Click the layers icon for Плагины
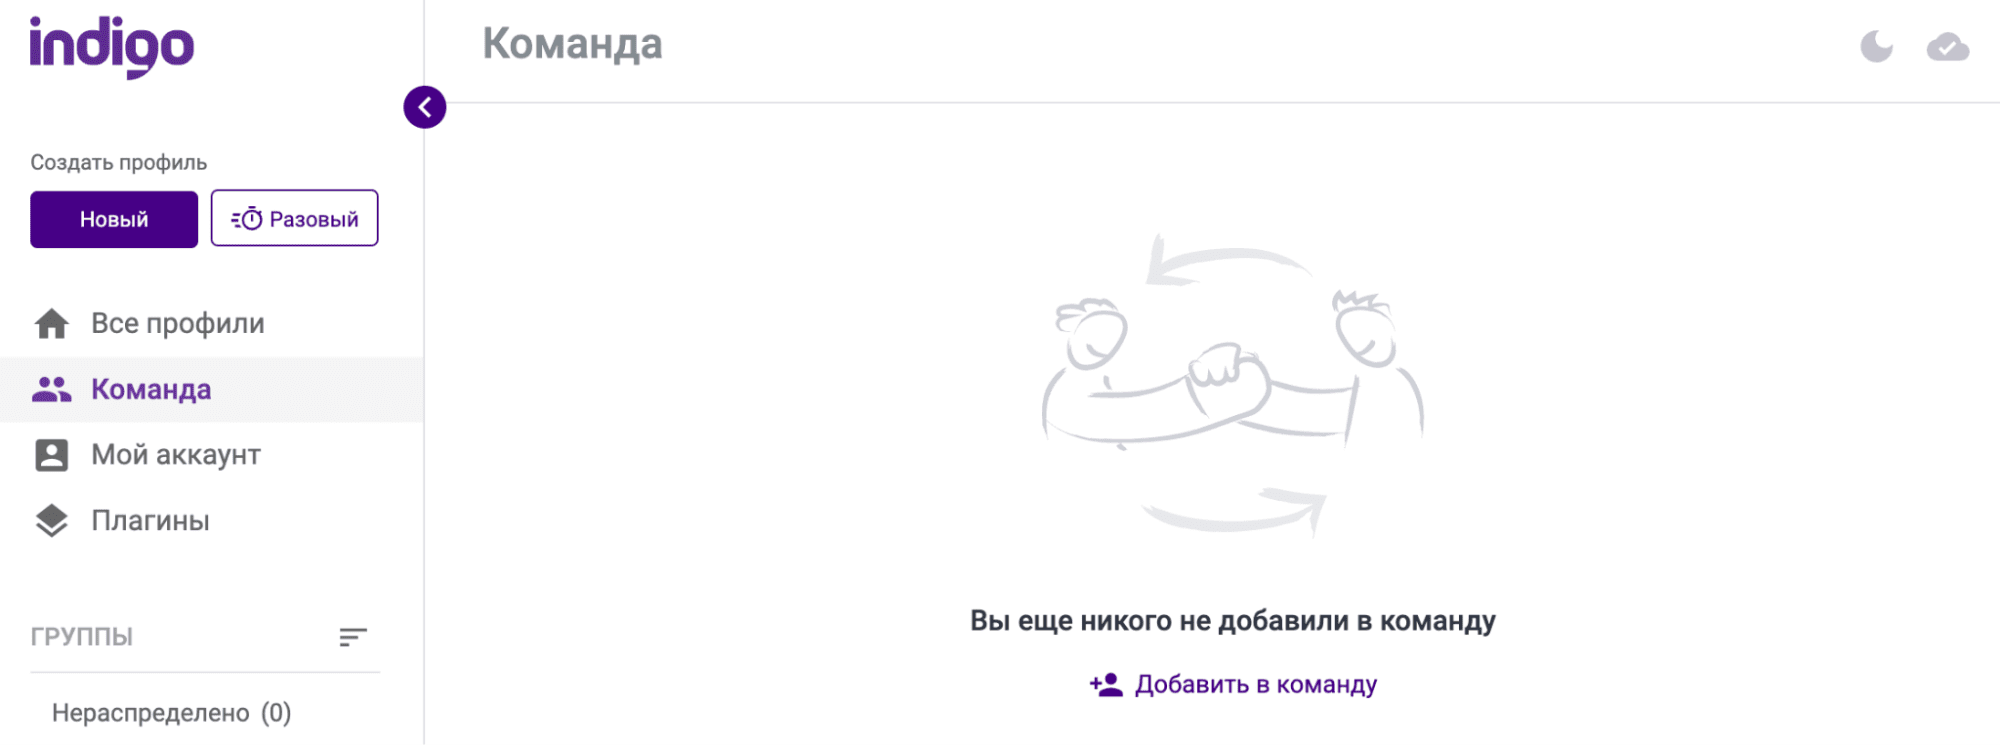The image size is (2000, 745). click(51, 521)
